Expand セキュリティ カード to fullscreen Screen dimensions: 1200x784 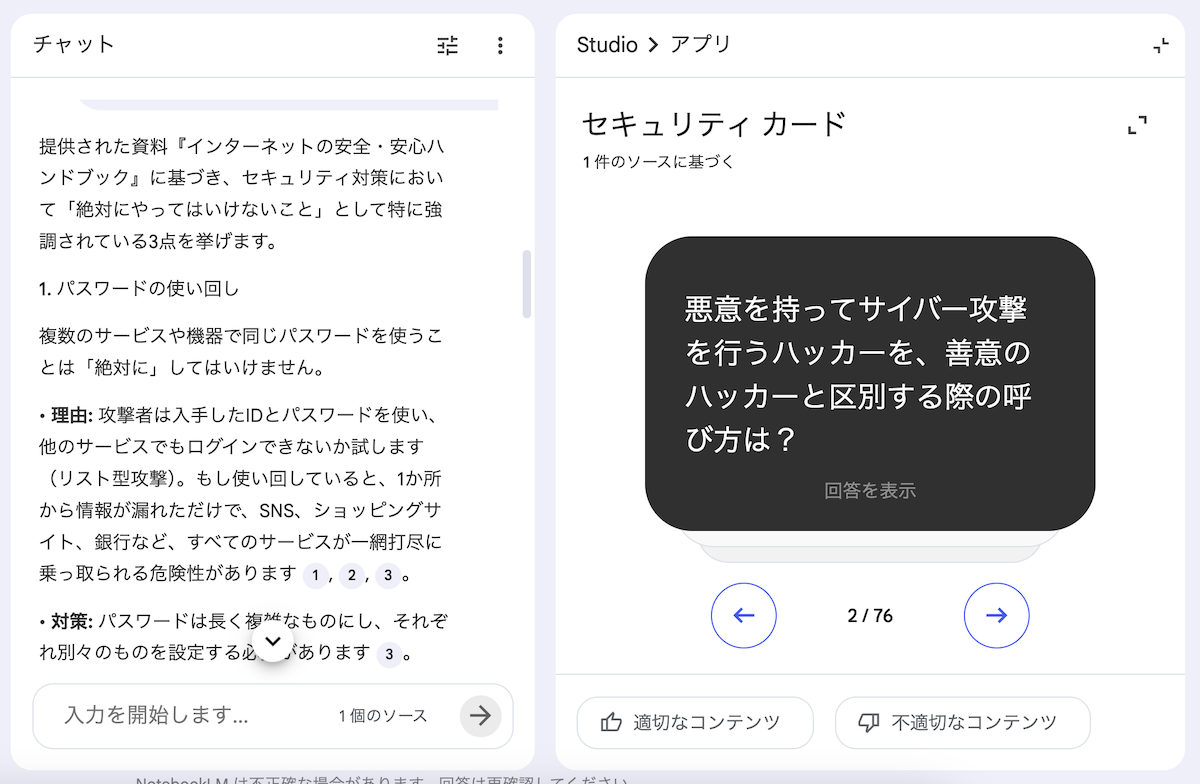[1137, 125]
